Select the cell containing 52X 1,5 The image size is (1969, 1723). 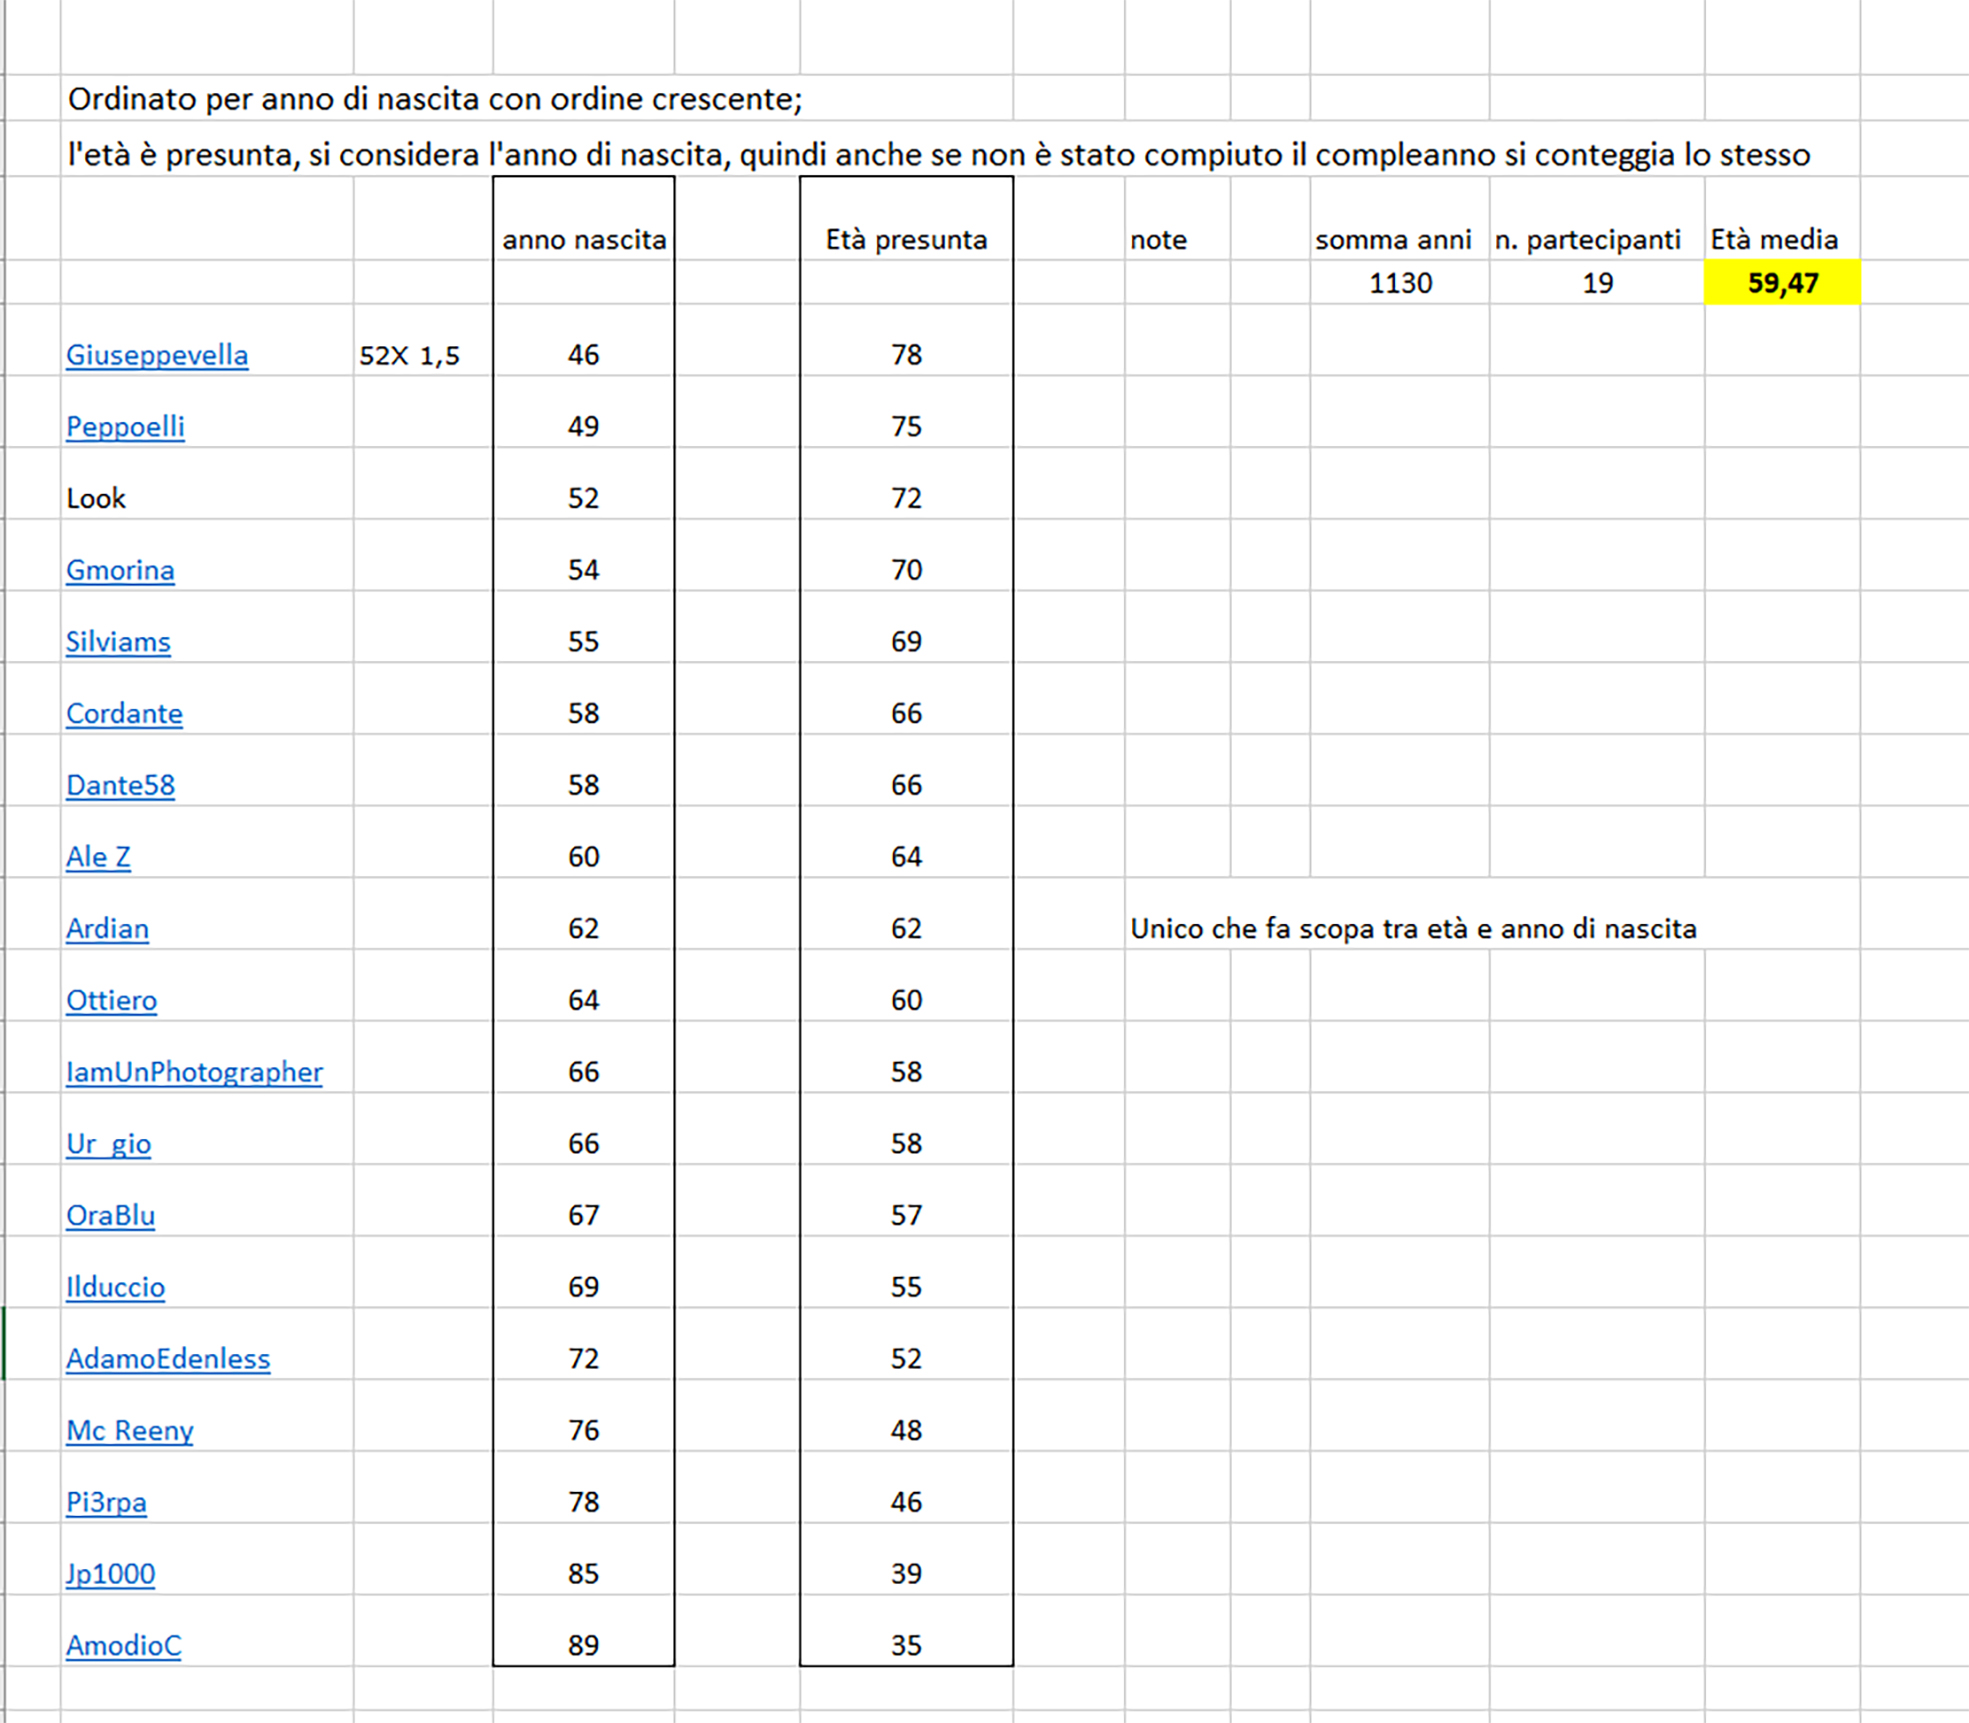(x=410, y=356)
